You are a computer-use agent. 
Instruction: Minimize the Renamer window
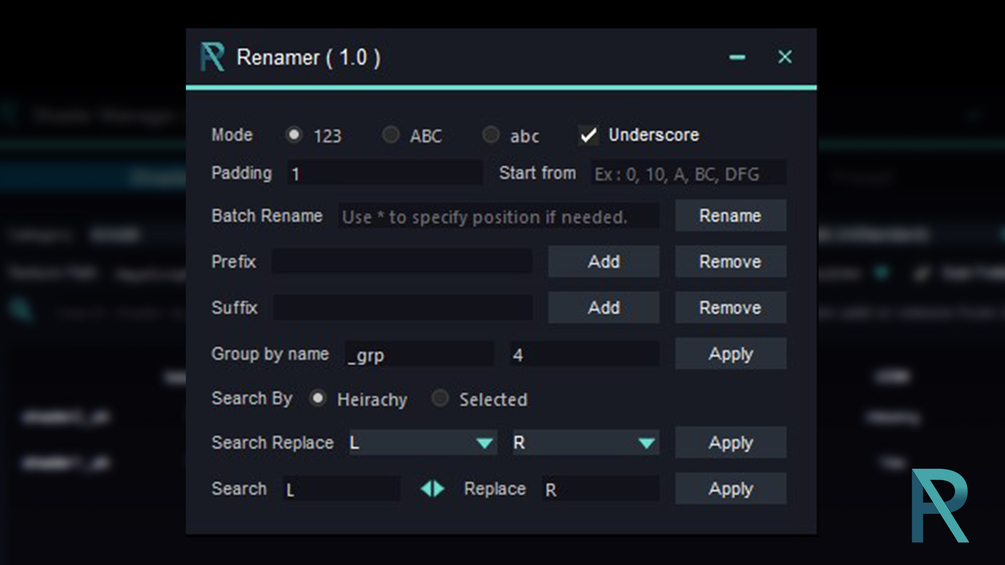pos(737,57)
